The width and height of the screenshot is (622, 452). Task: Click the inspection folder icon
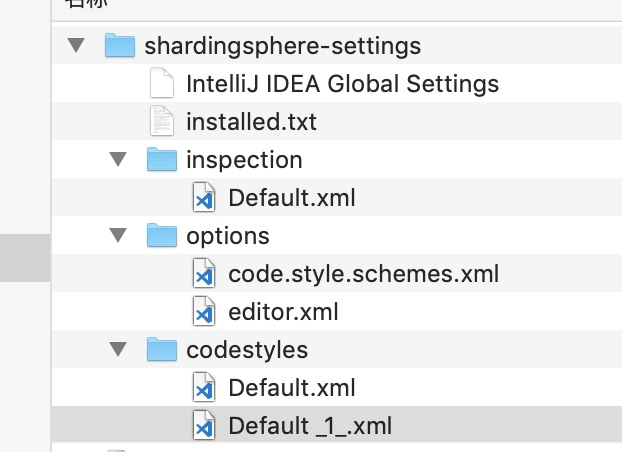pos(162,159)
